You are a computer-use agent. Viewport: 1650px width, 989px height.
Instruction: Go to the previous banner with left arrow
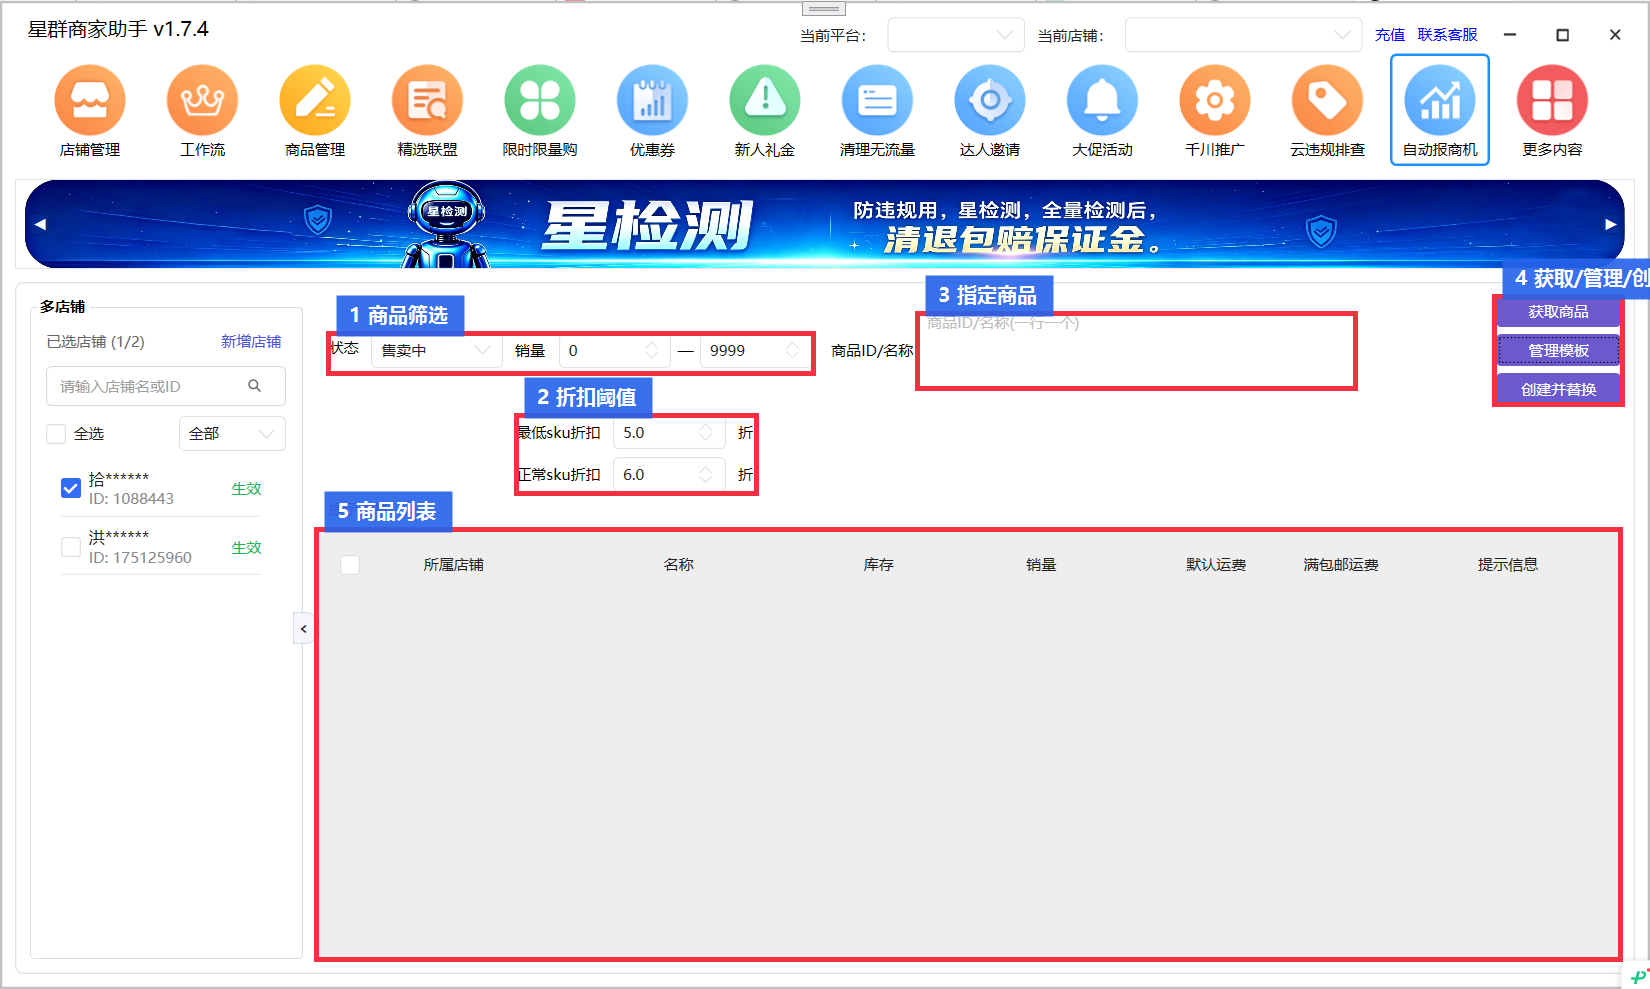pyautogui.click(x=40, y=224)
